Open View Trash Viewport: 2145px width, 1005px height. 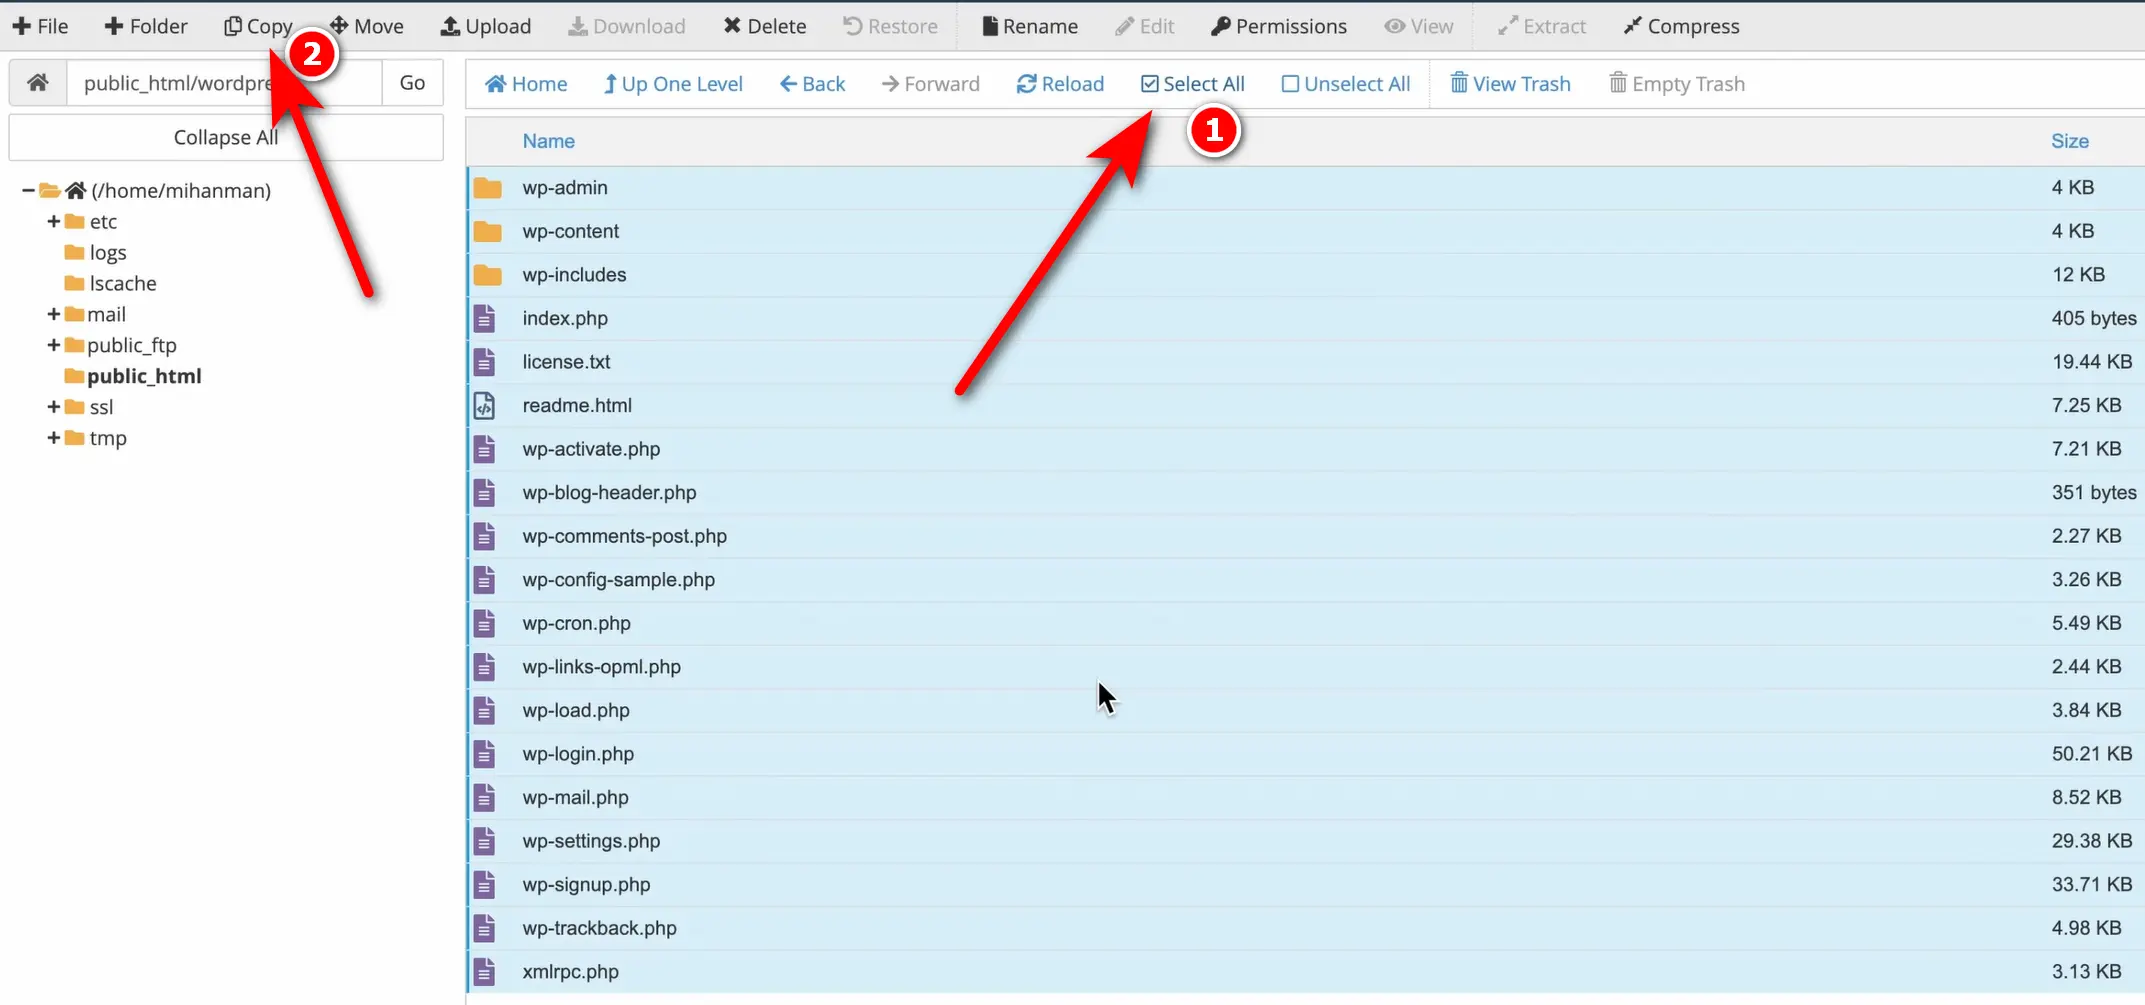click(1510, 84)
